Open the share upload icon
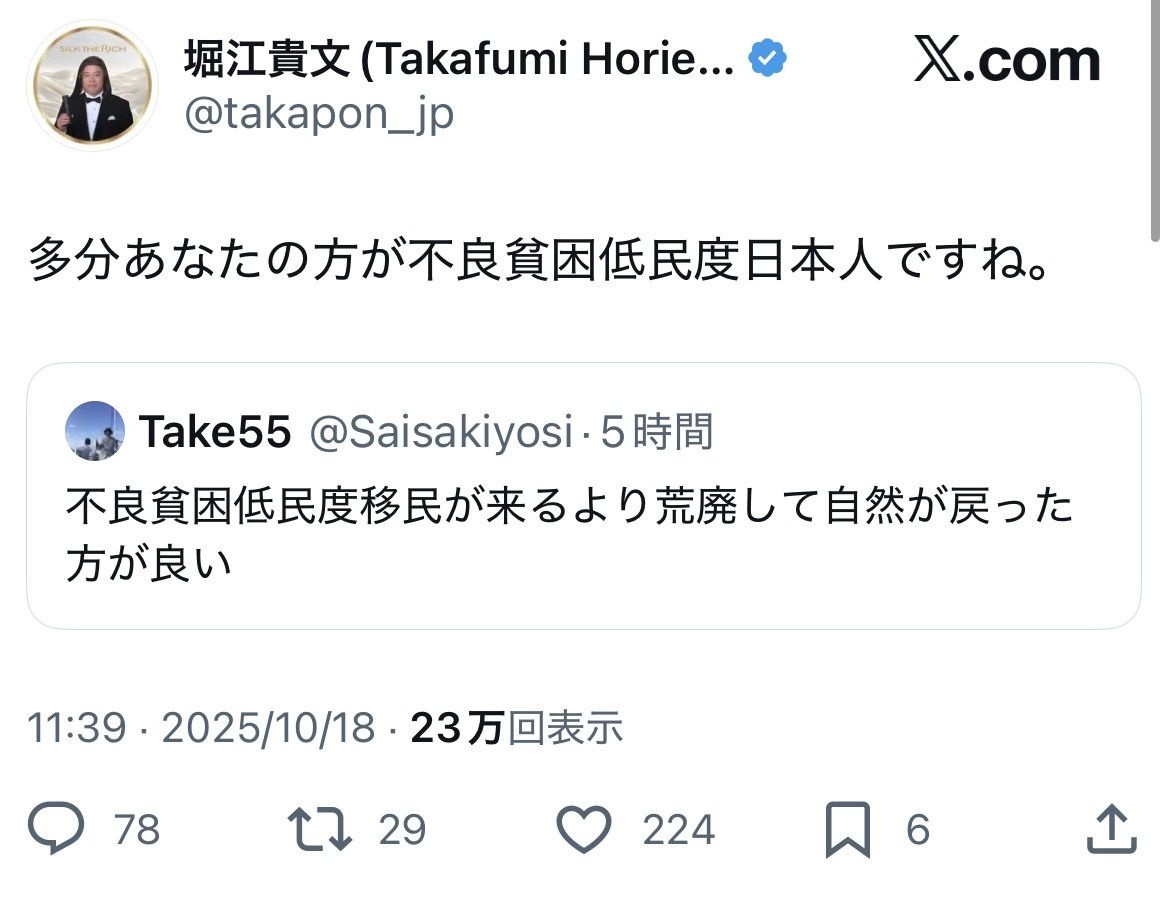This screenshot has height=900, width=1169. tap(1110, 830)
